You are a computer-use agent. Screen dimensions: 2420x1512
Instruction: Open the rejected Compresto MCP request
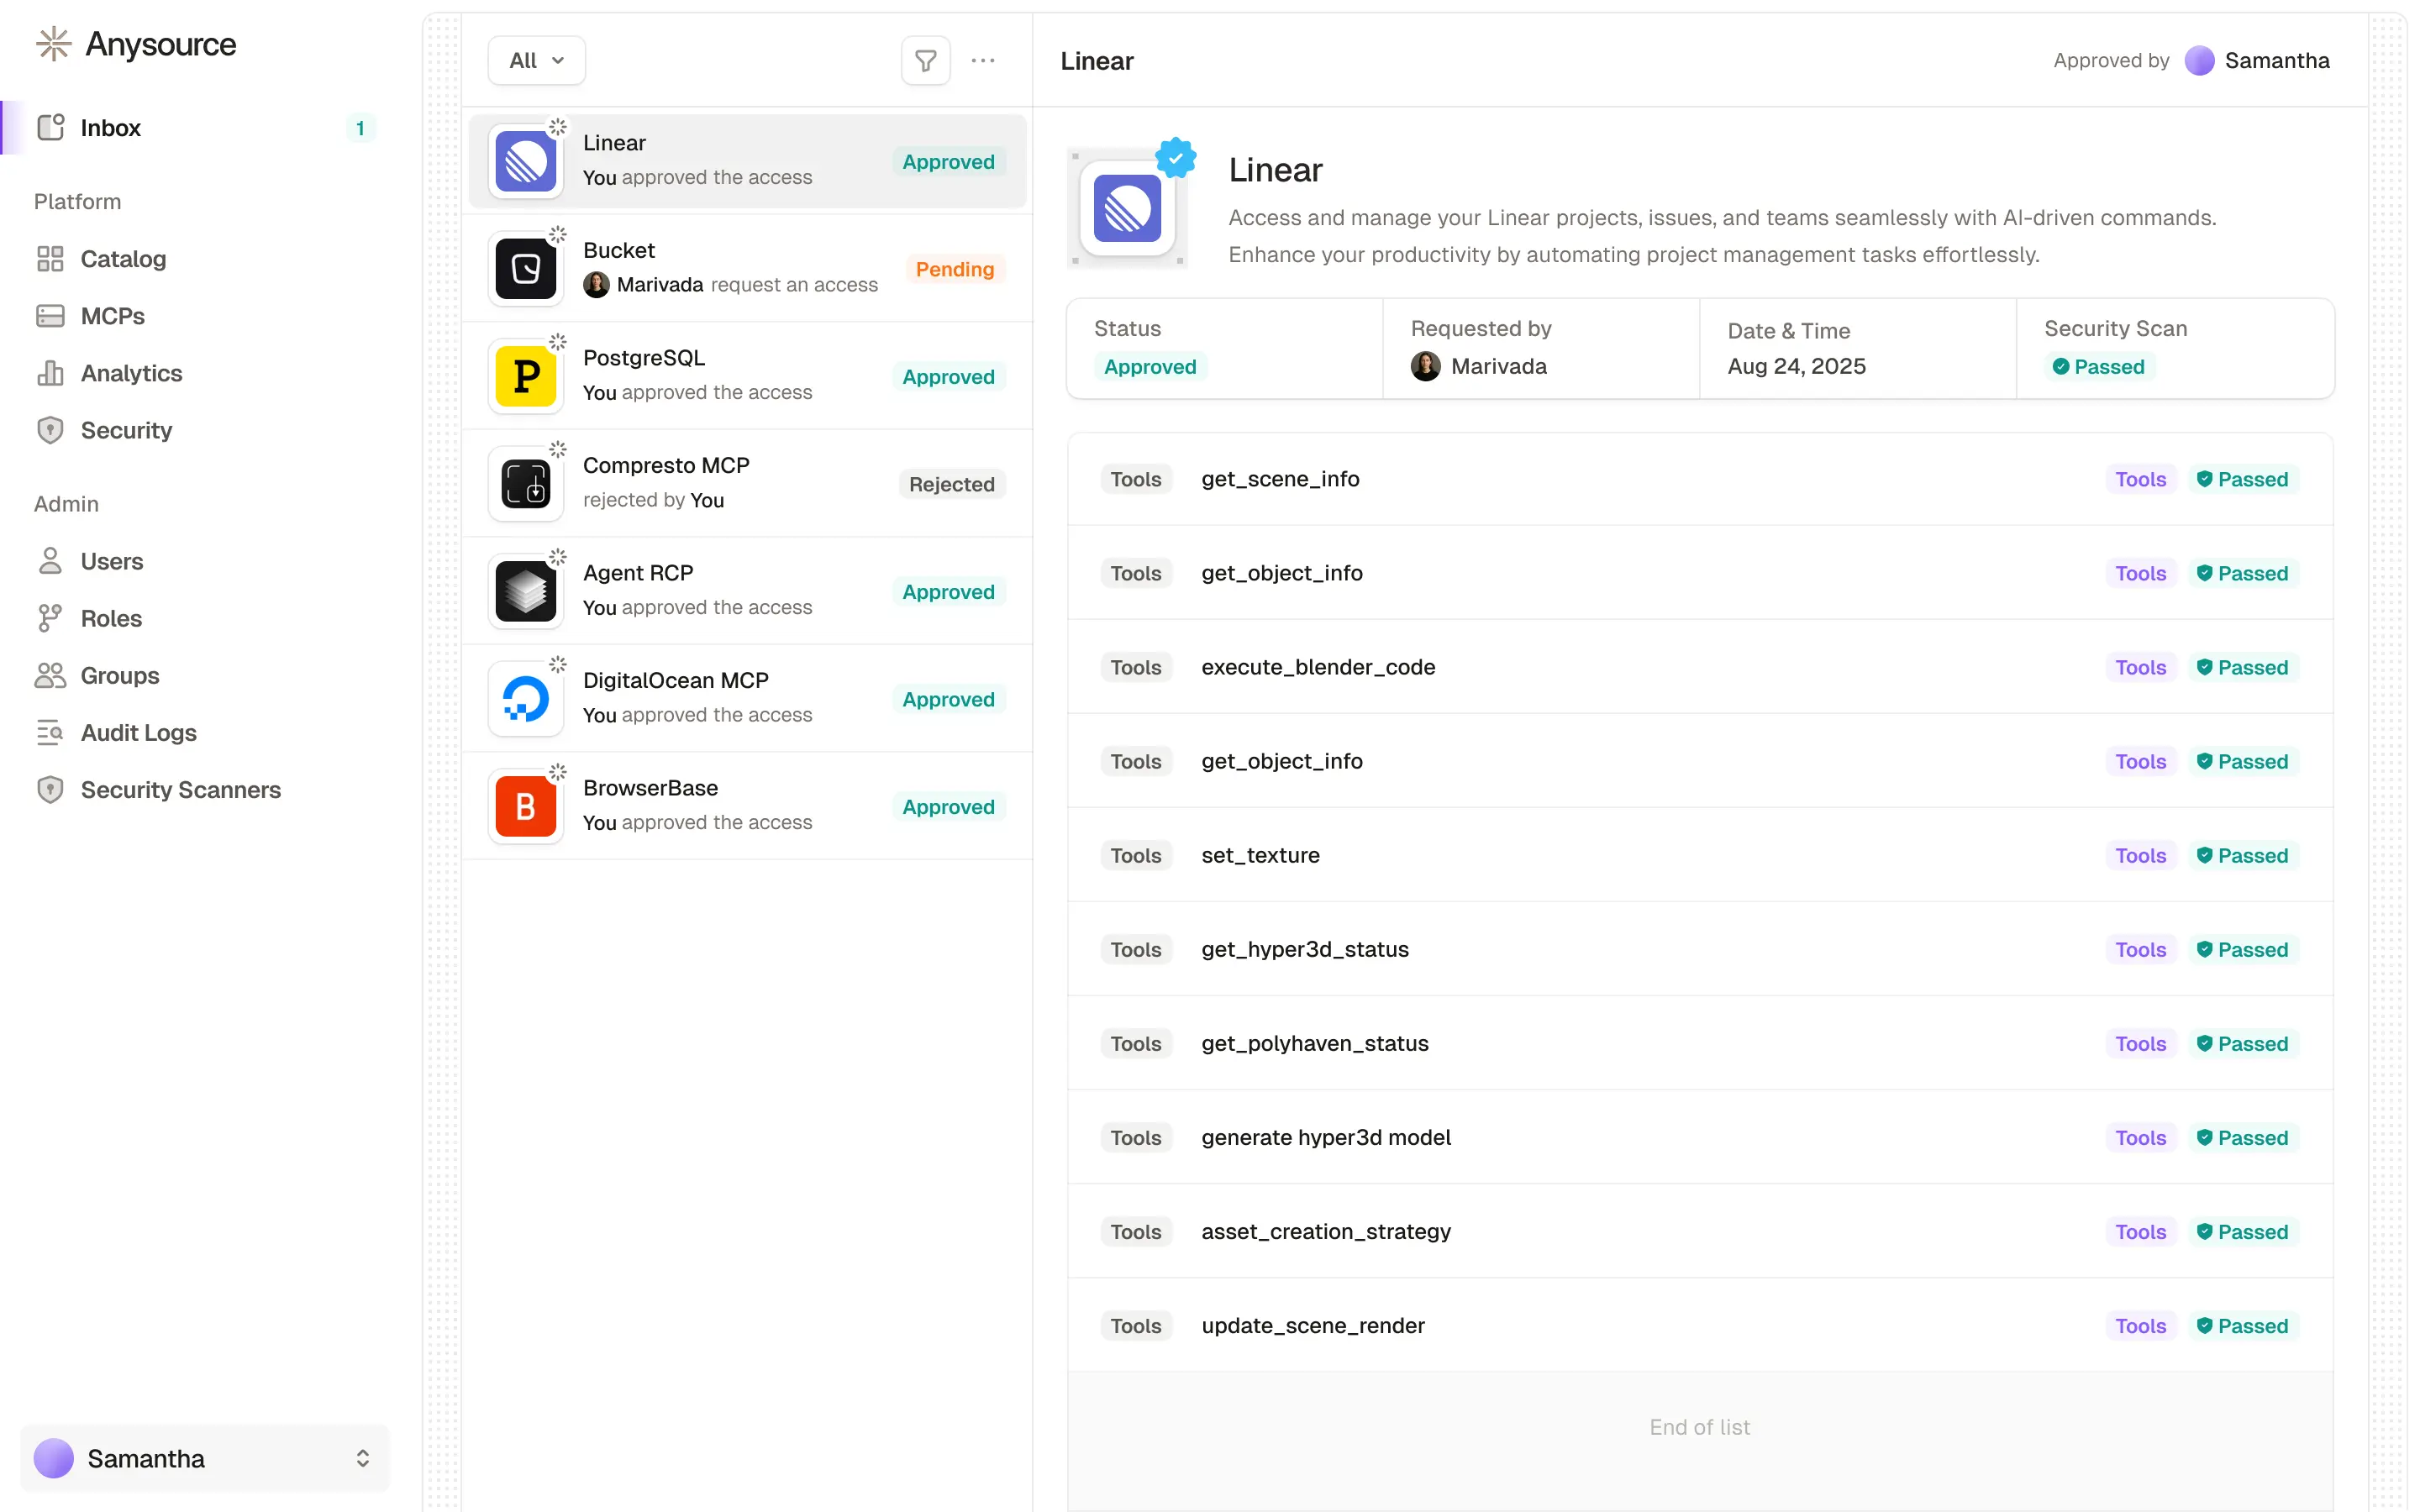(746, 483)
